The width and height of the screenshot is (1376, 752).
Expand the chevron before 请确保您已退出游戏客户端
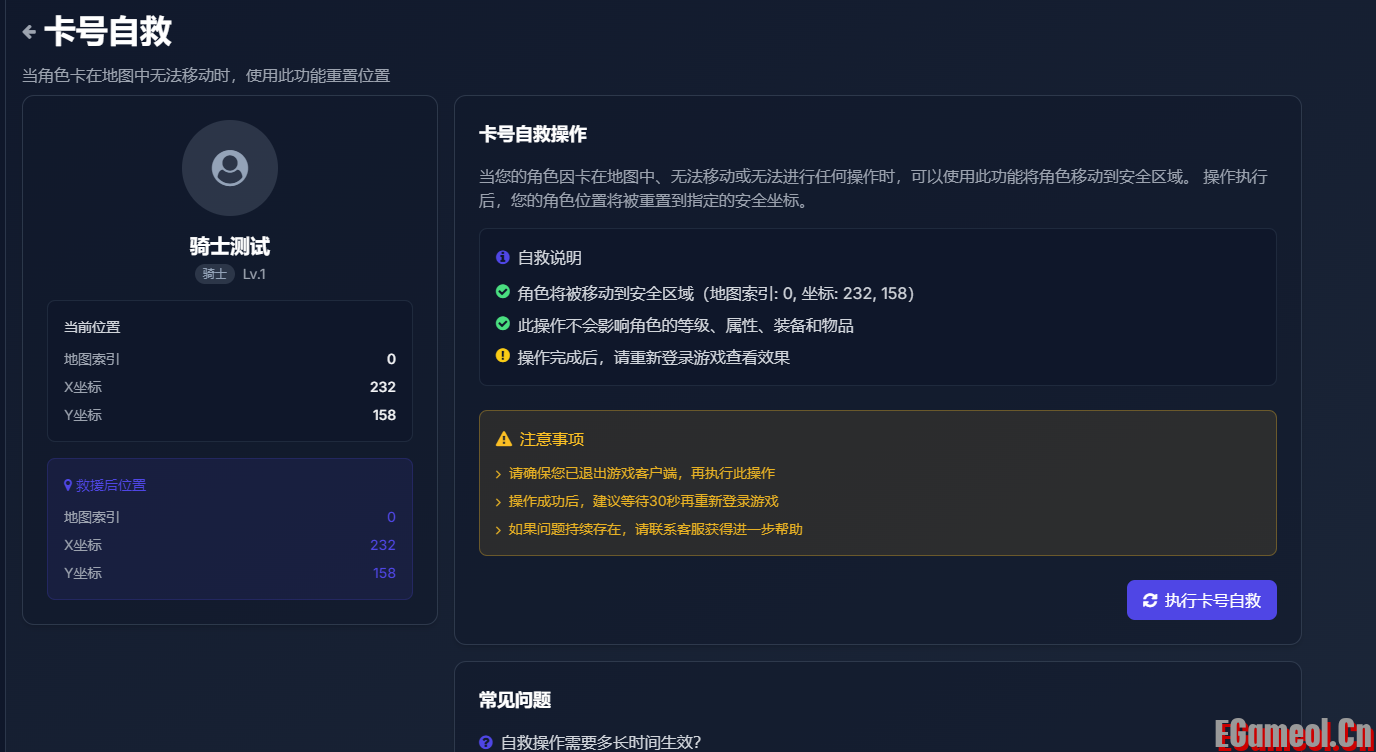(500, 473)
